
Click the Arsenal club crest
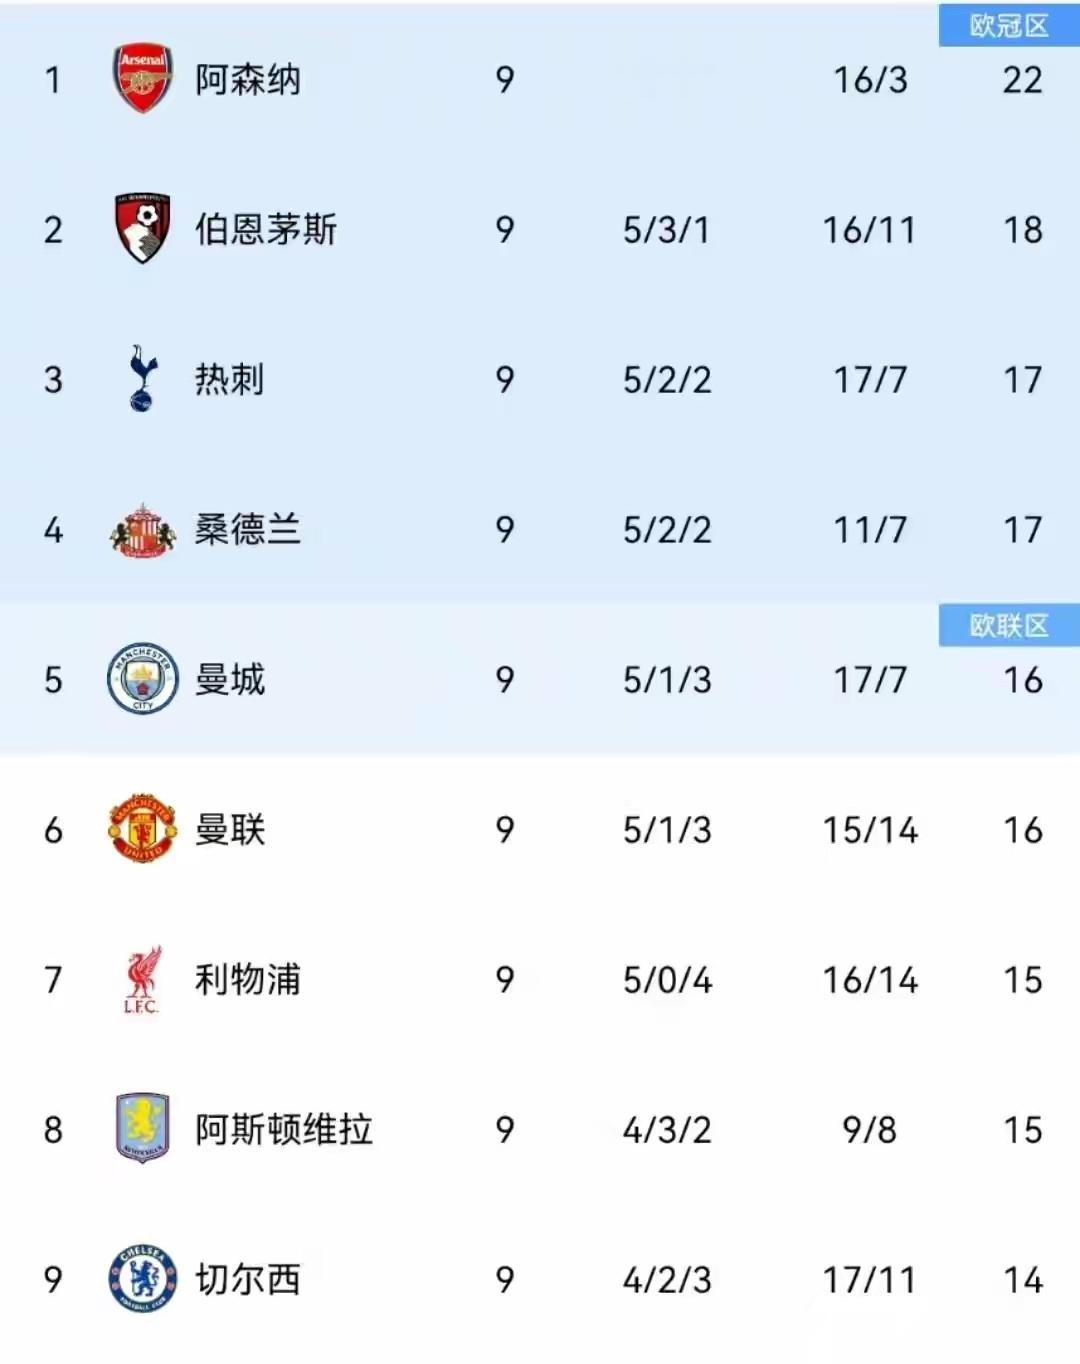tap(143, 78)
